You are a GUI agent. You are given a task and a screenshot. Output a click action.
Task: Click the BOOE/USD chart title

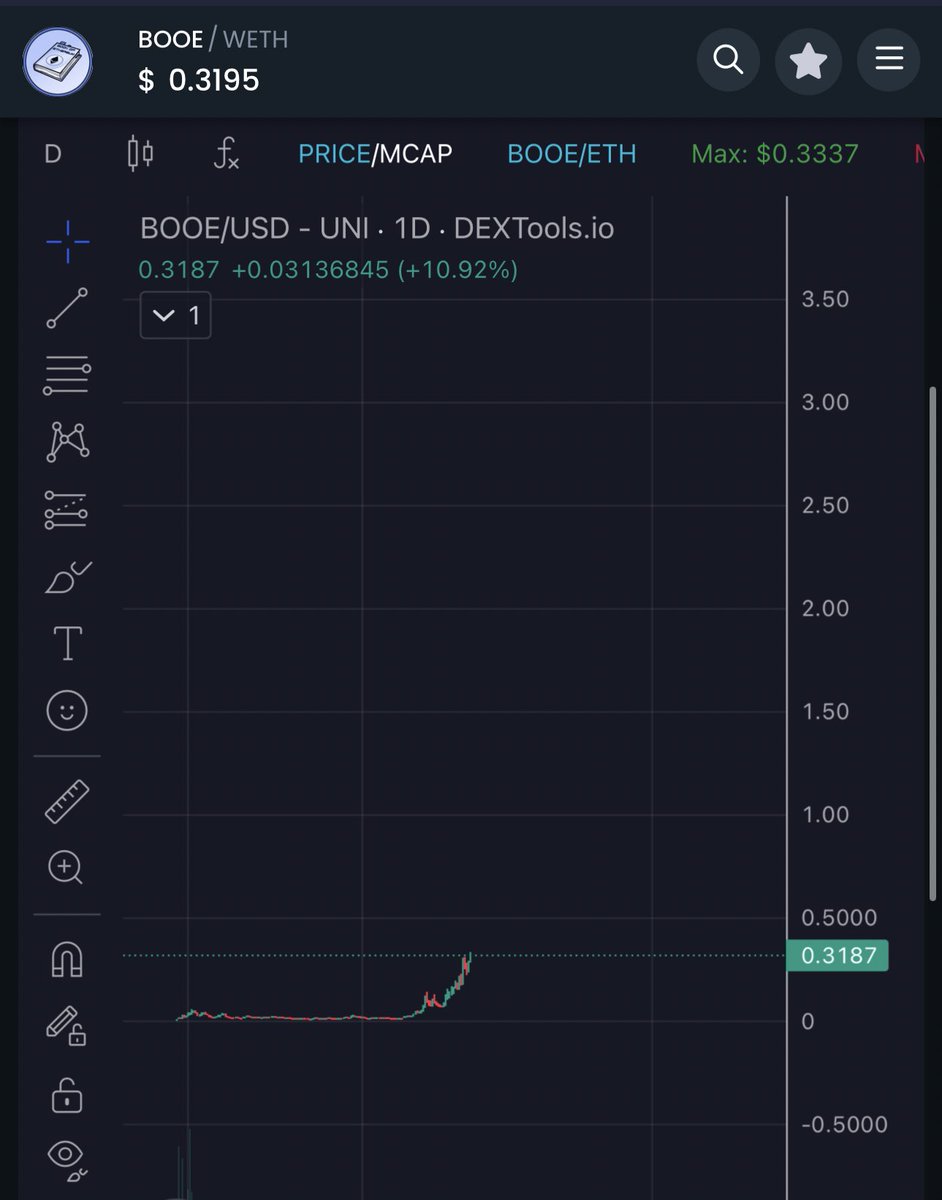click(377, 228)
